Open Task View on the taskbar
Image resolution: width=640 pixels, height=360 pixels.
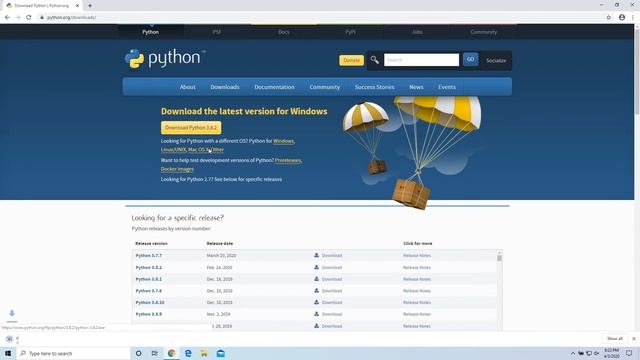tap(155, 353)
